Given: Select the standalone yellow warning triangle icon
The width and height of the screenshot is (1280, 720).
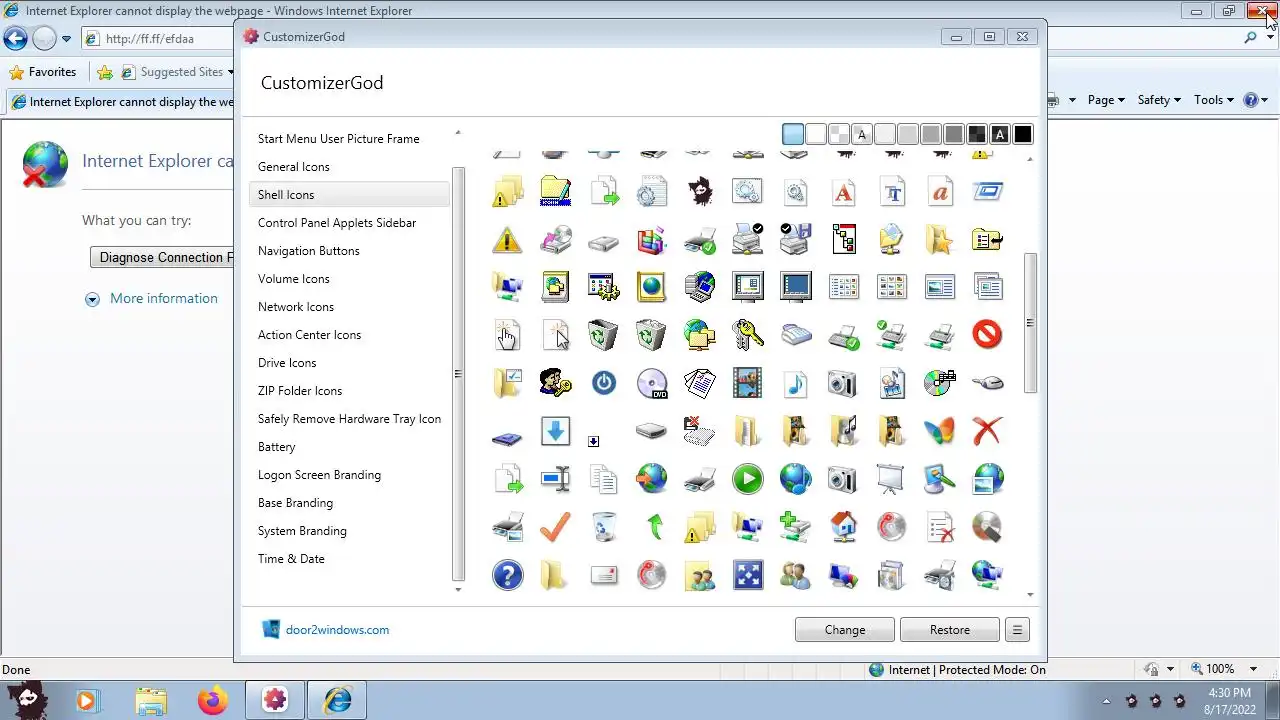Looking at the screenshot, I should click(507, 239).
